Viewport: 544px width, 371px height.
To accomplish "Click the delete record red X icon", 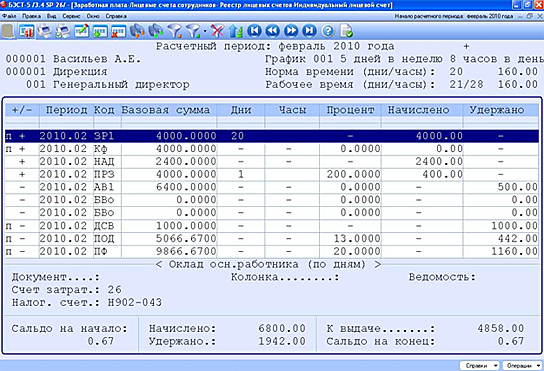I will tap(119, 32).
